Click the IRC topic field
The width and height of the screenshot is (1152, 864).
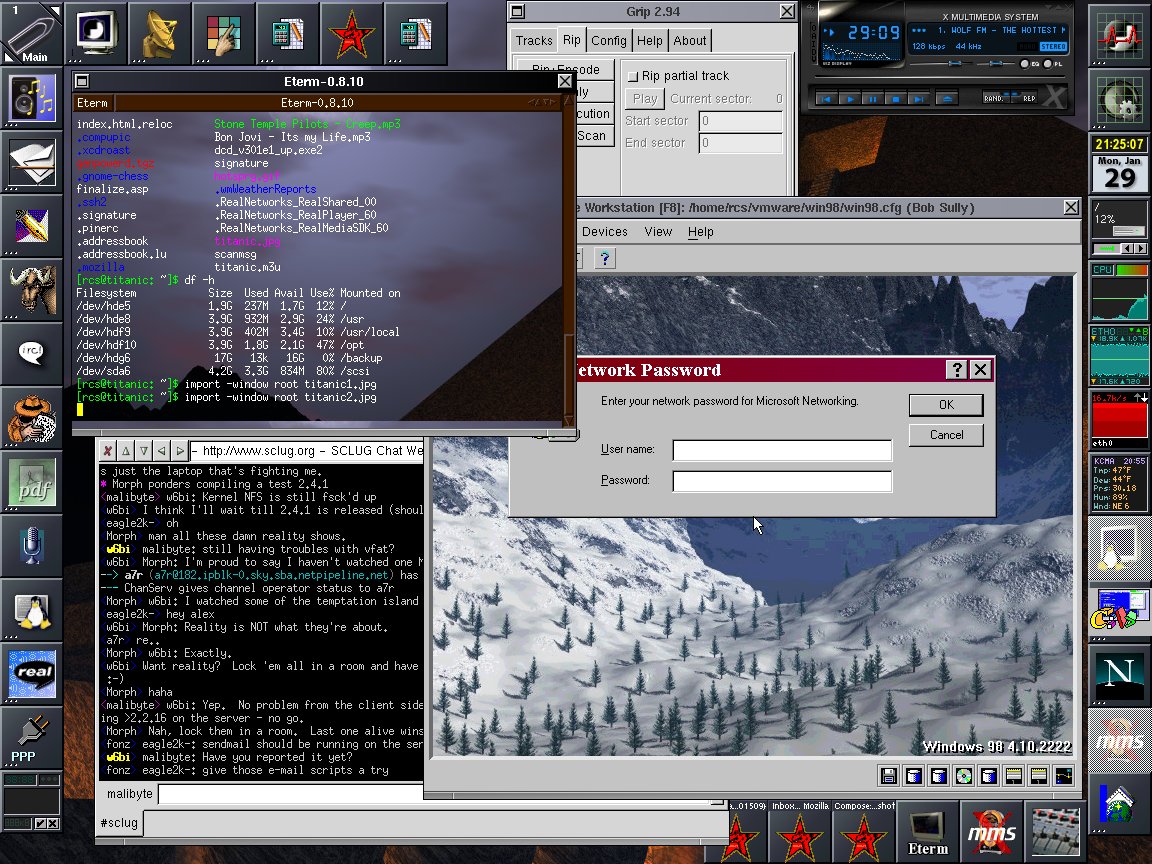pyautogui.click(x=307, y=450)
